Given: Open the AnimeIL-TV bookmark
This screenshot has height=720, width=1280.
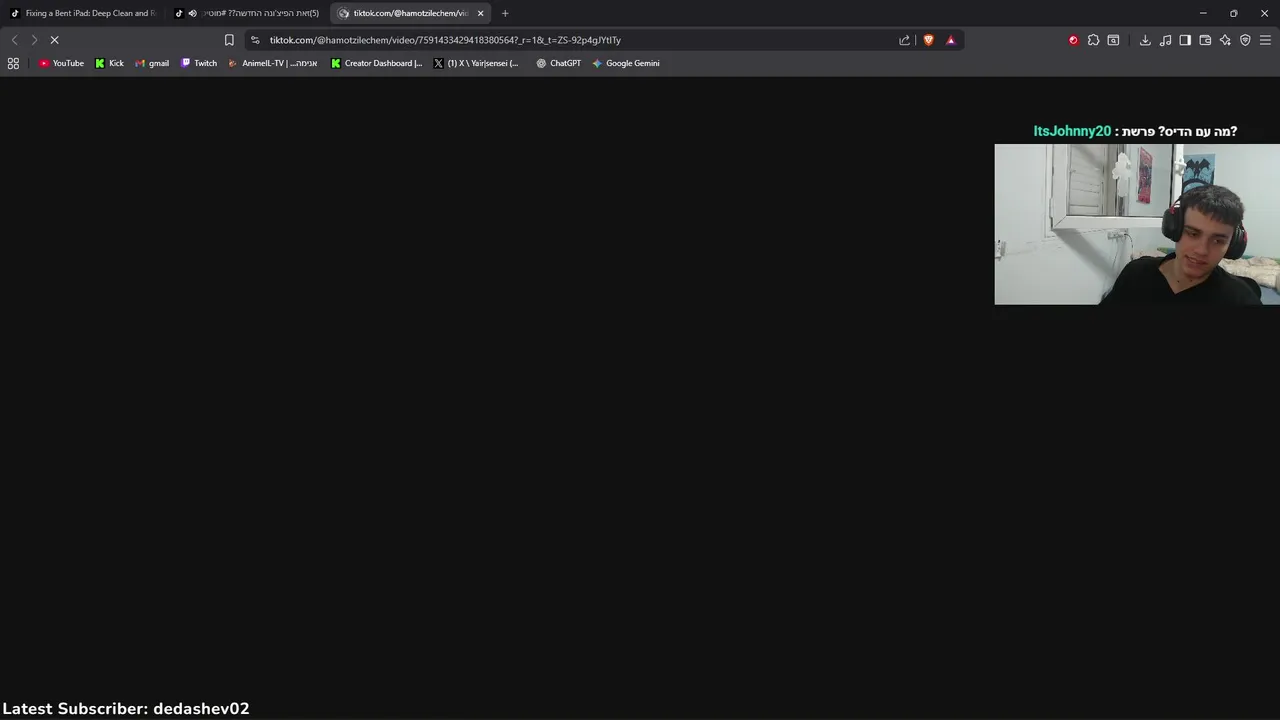Looking at the screenshot, I should [273, 63].
